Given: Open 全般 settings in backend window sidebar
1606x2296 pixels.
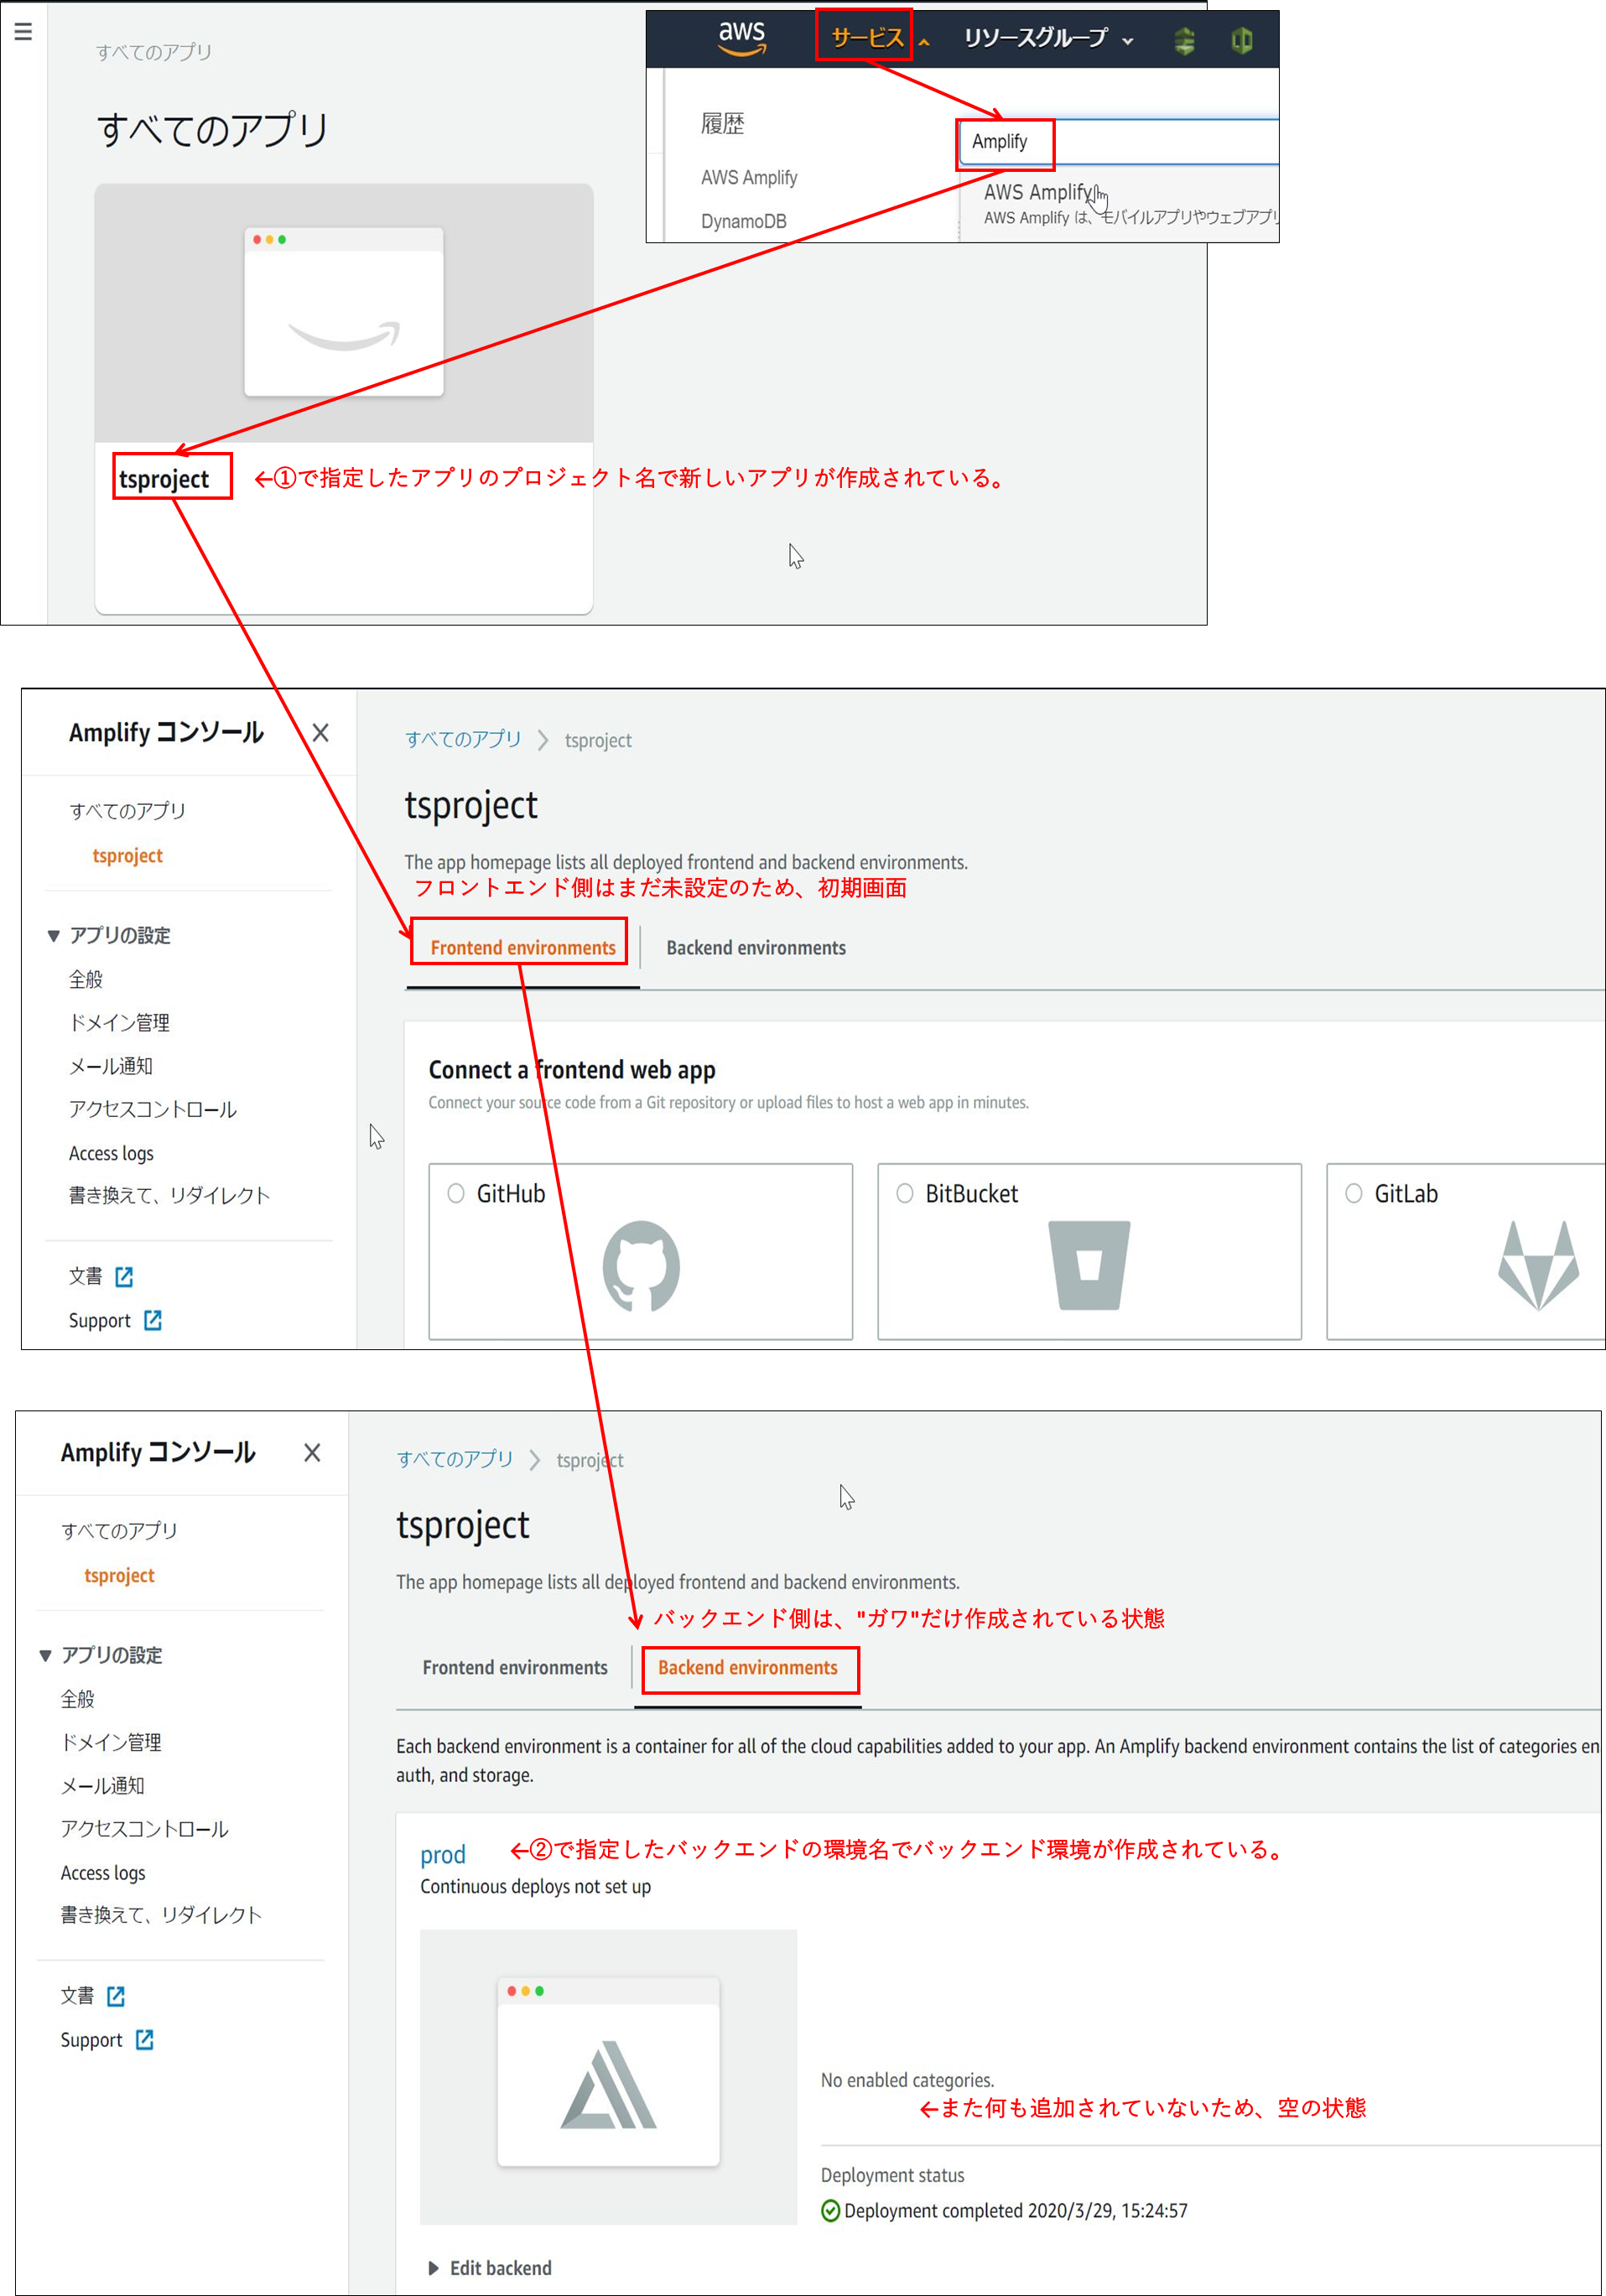Looking at the screenshot, I should tap(78, 1699).
